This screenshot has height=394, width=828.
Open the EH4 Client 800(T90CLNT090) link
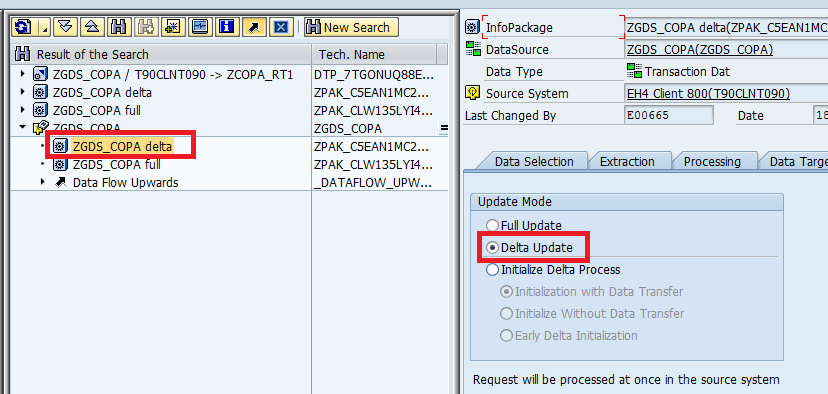708,93
